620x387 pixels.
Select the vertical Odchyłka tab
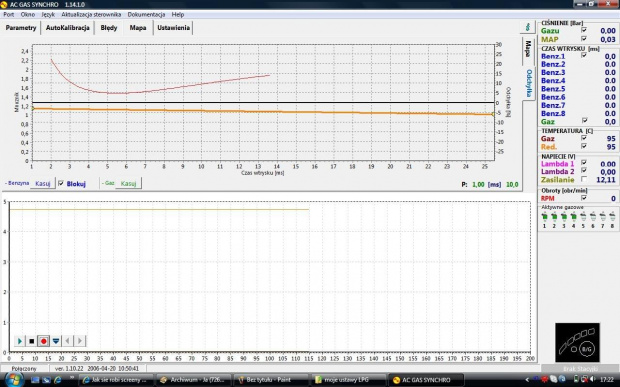[529, 83]
